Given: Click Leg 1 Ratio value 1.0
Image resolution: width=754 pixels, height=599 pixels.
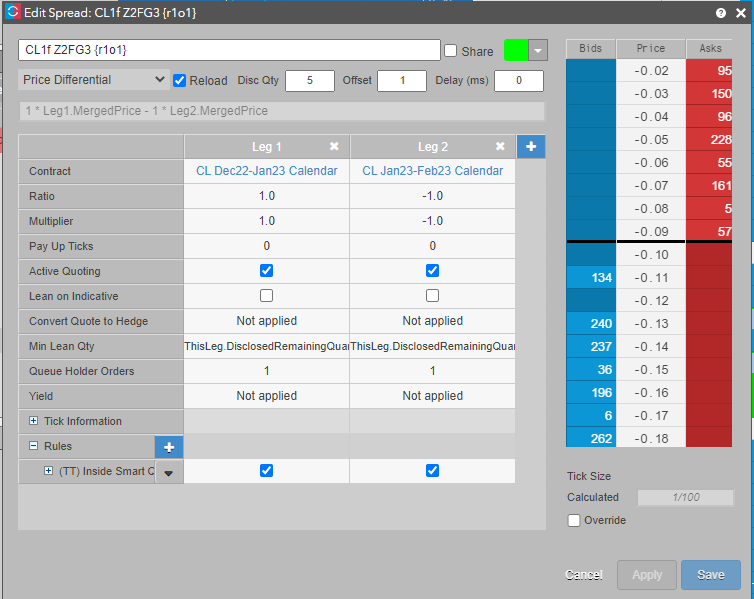Looking at the screenshot, I should point(266,196).
